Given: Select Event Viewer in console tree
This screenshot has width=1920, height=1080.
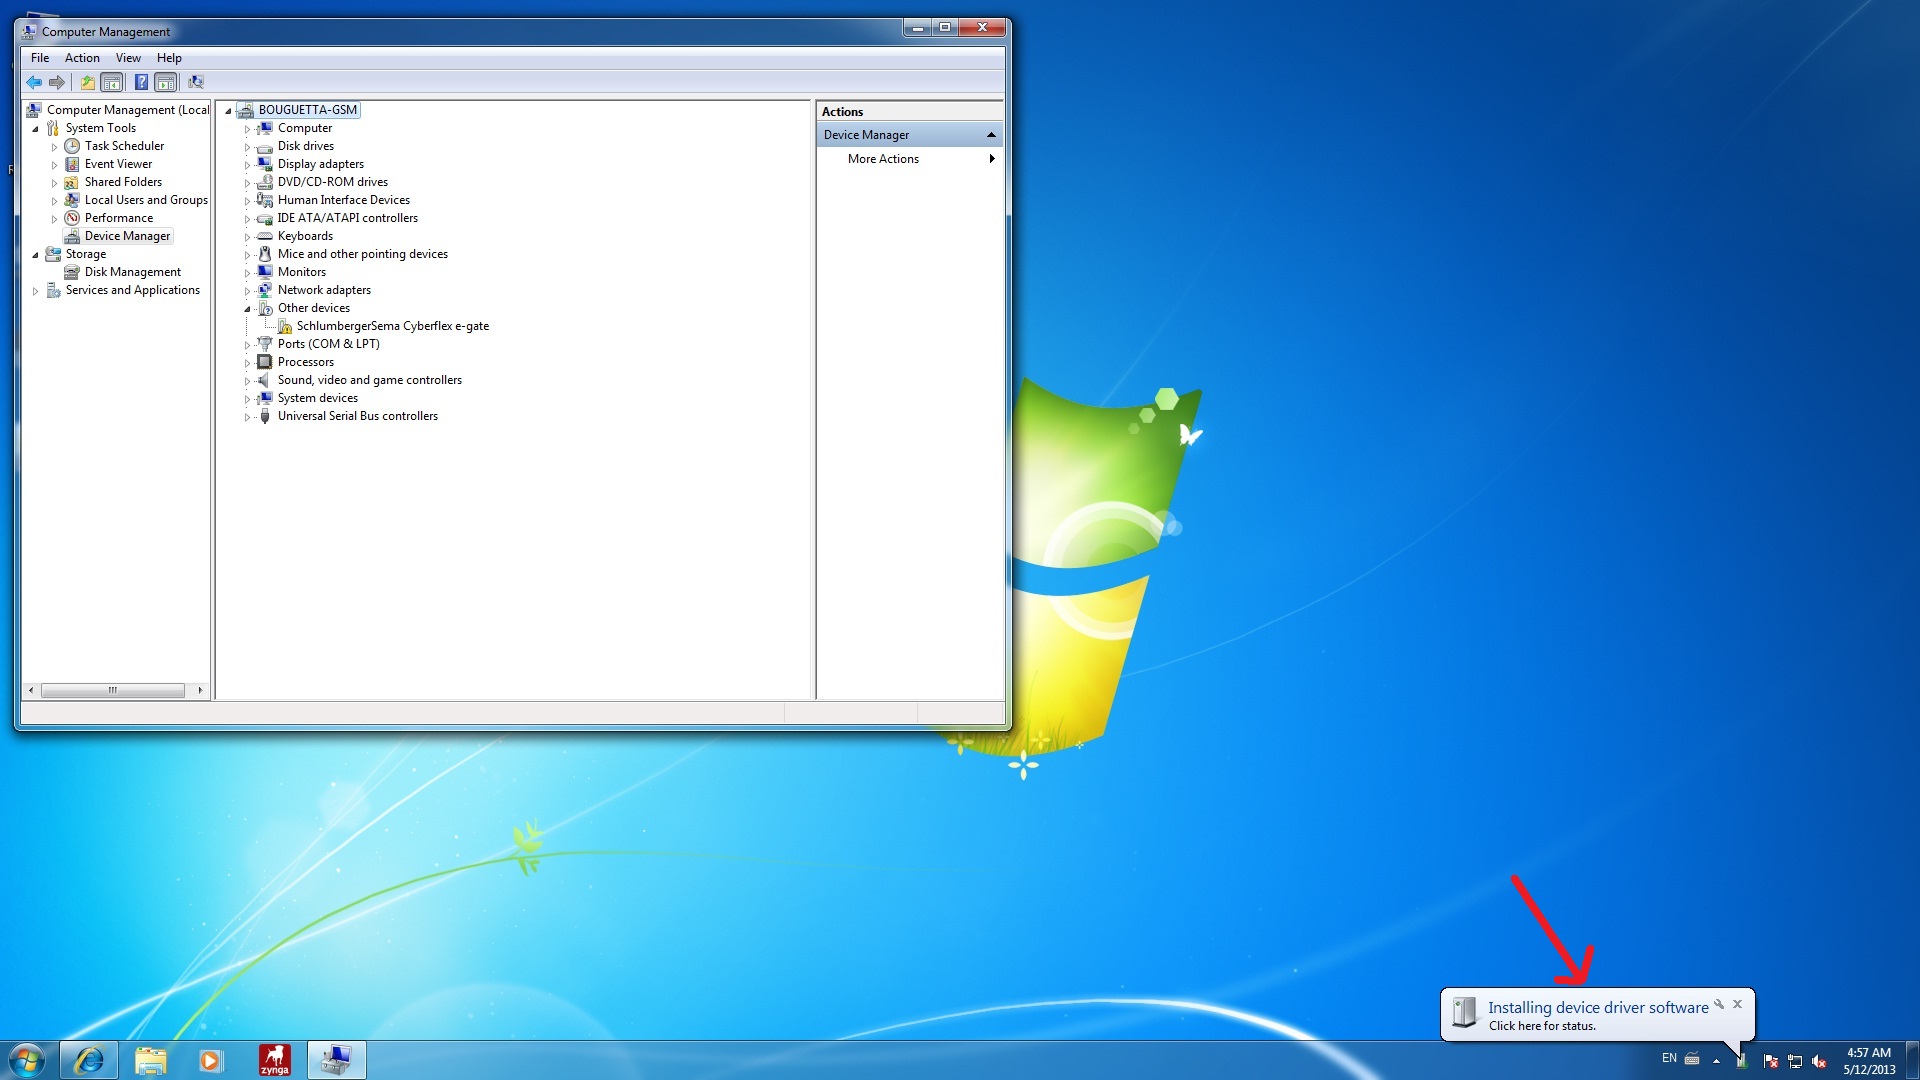Looking at the screenshot, I should (x=118, y=164).
